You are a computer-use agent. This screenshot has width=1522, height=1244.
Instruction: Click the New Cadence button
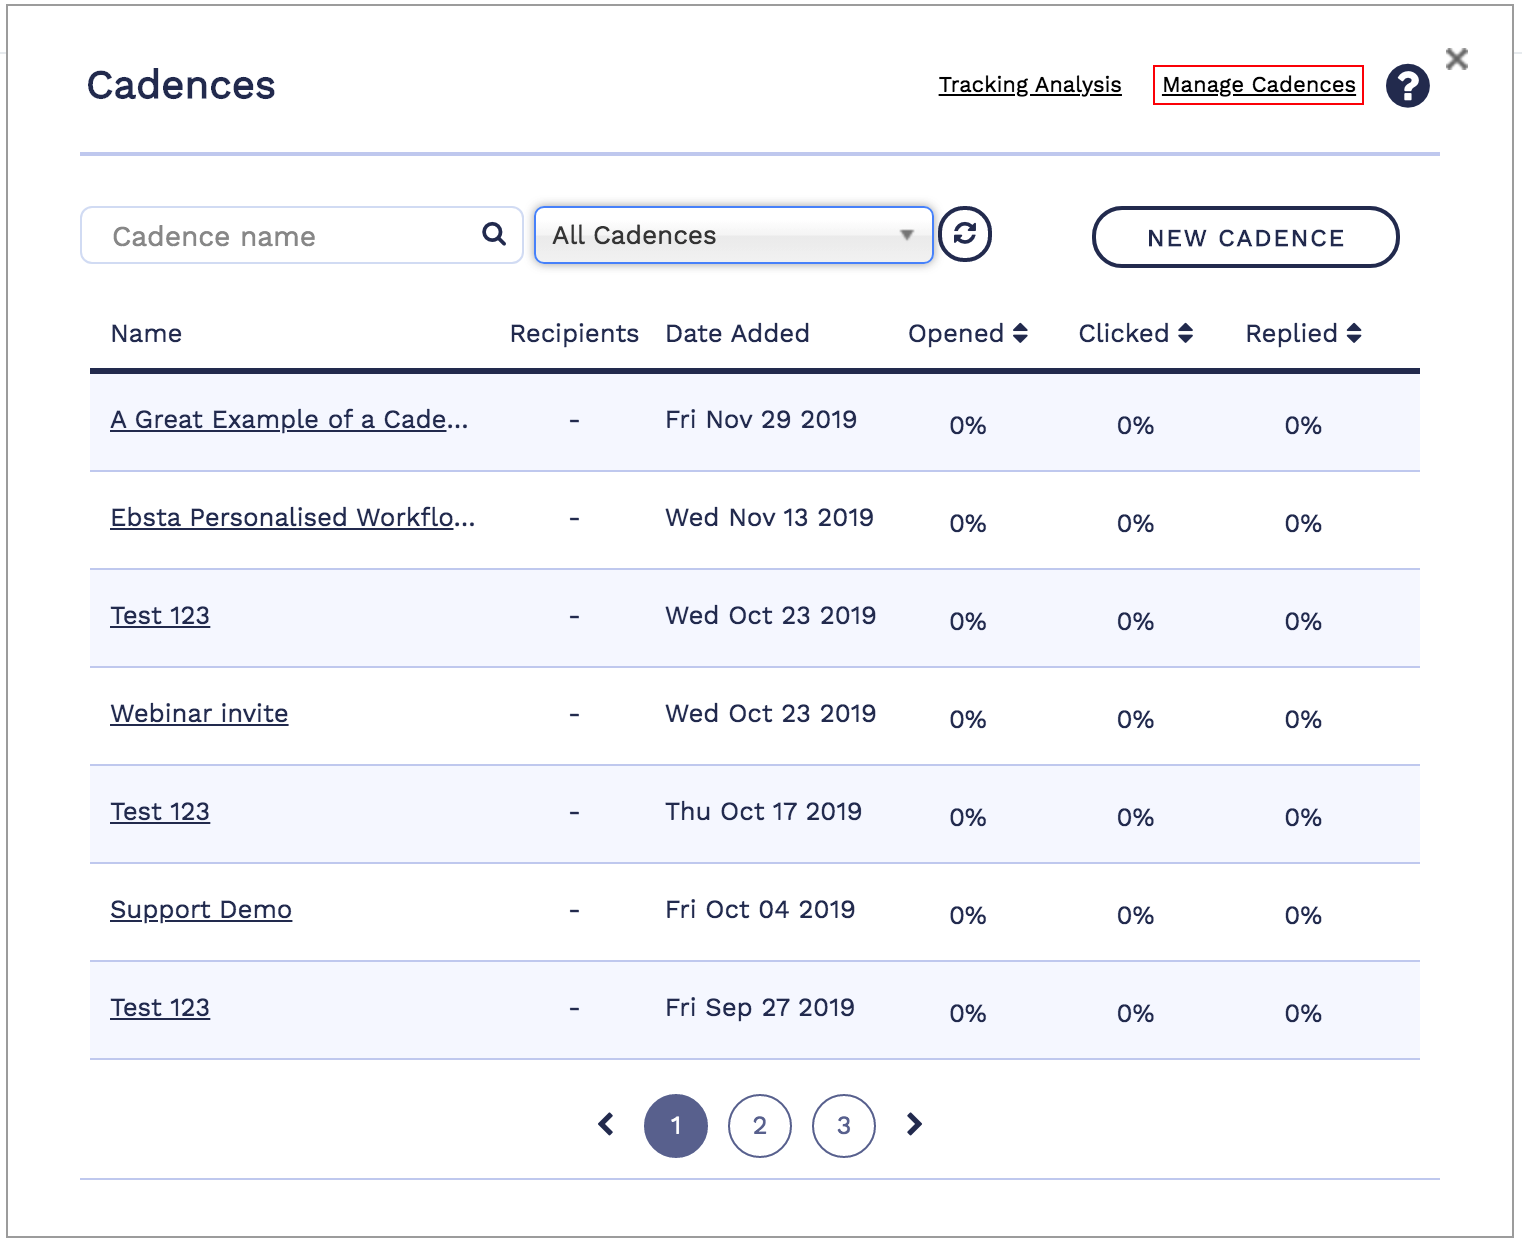point(1245,238)
